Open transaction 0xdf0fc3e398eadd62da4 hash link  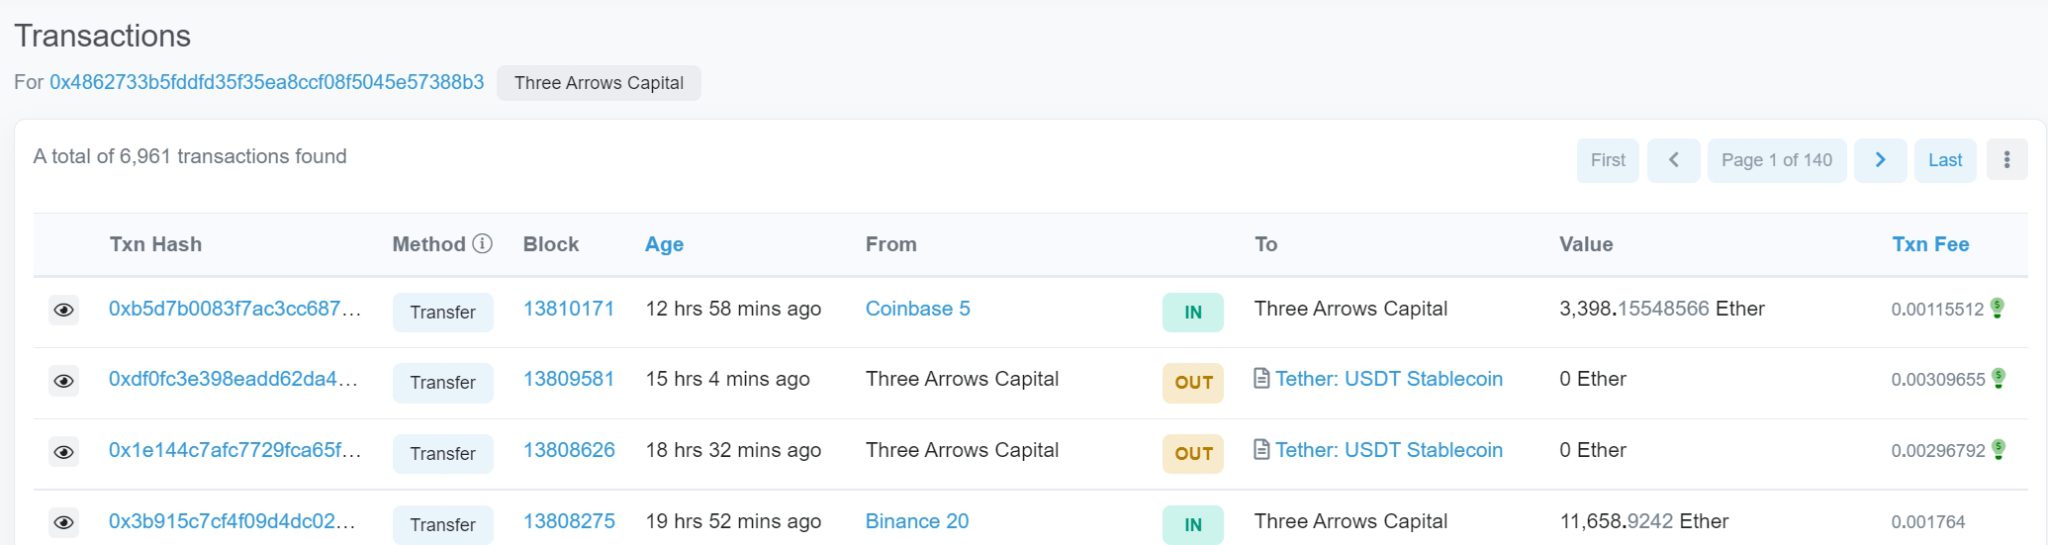pyautogui.click(x=233, y=379)
